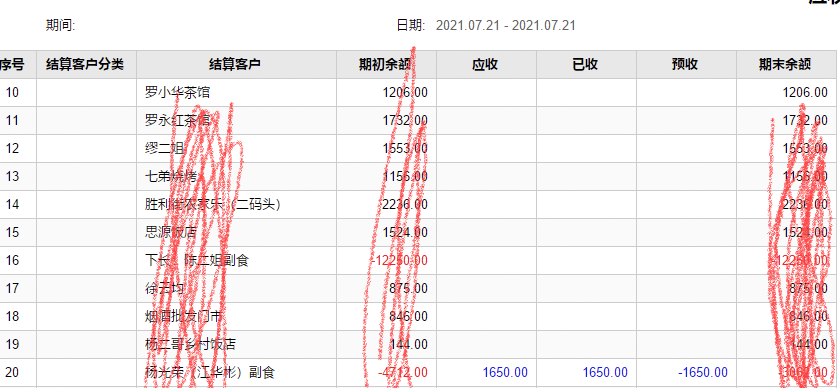Select the 罗小华茶馆 customer row
The image size is (840, 388).
418,93
